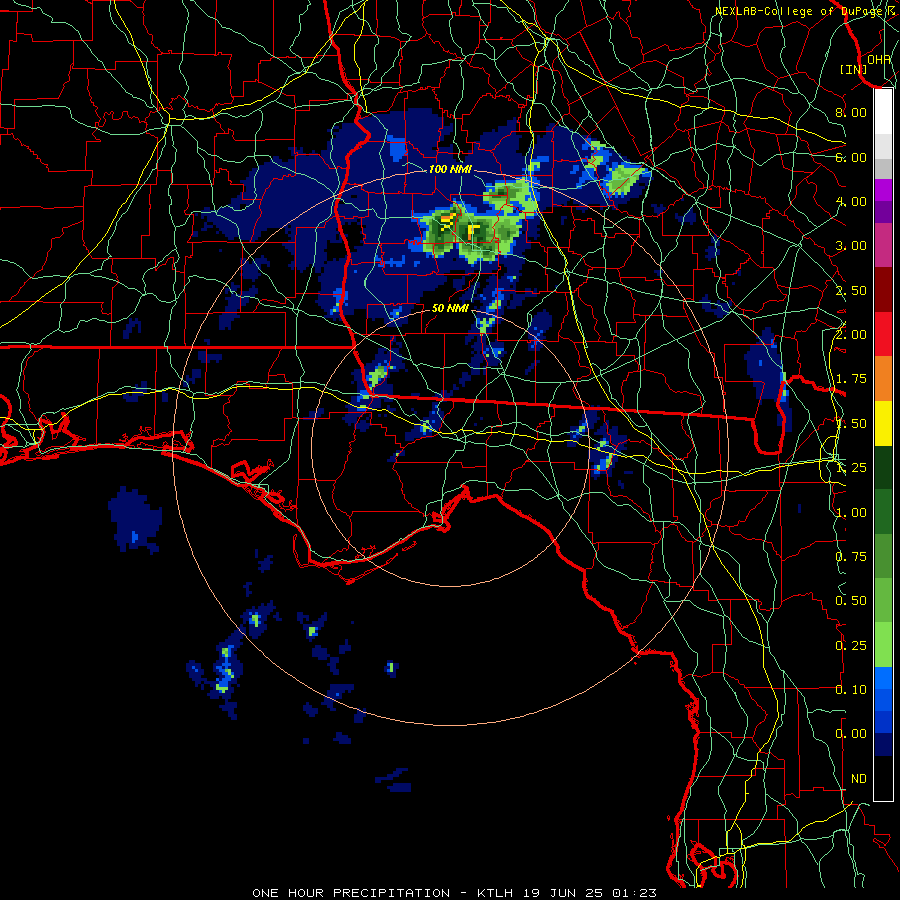900x900 pixels.
Task: Click the '6.00' legend value
Action: 851,157
